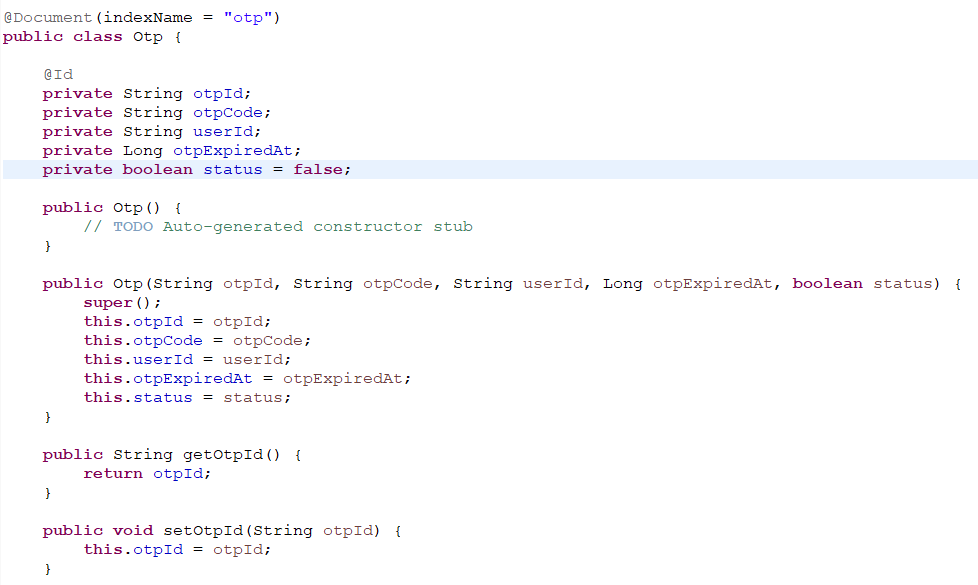The image size is (978, 585).
Task: Click the @Id annotation
Action: [x=58, y=75]
